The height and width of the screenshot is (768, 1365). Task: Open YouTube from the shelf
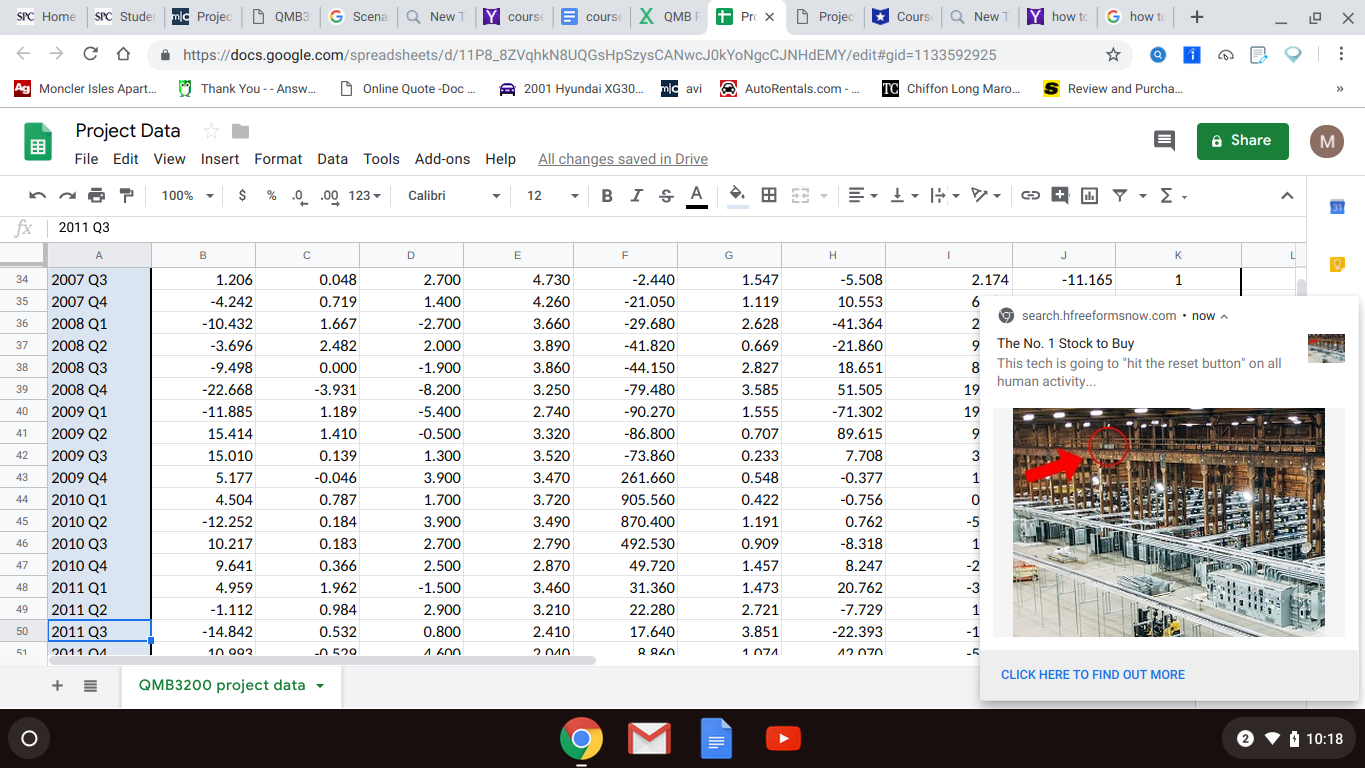(x=783, y=739)
